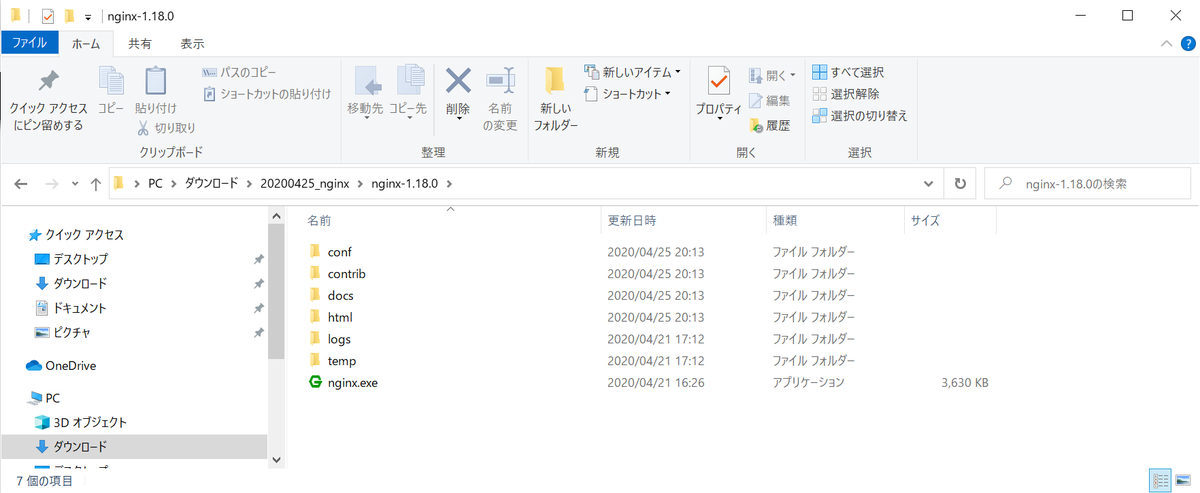
Task: Click the Forward navigation arrow
Action: tap(52, 184)
